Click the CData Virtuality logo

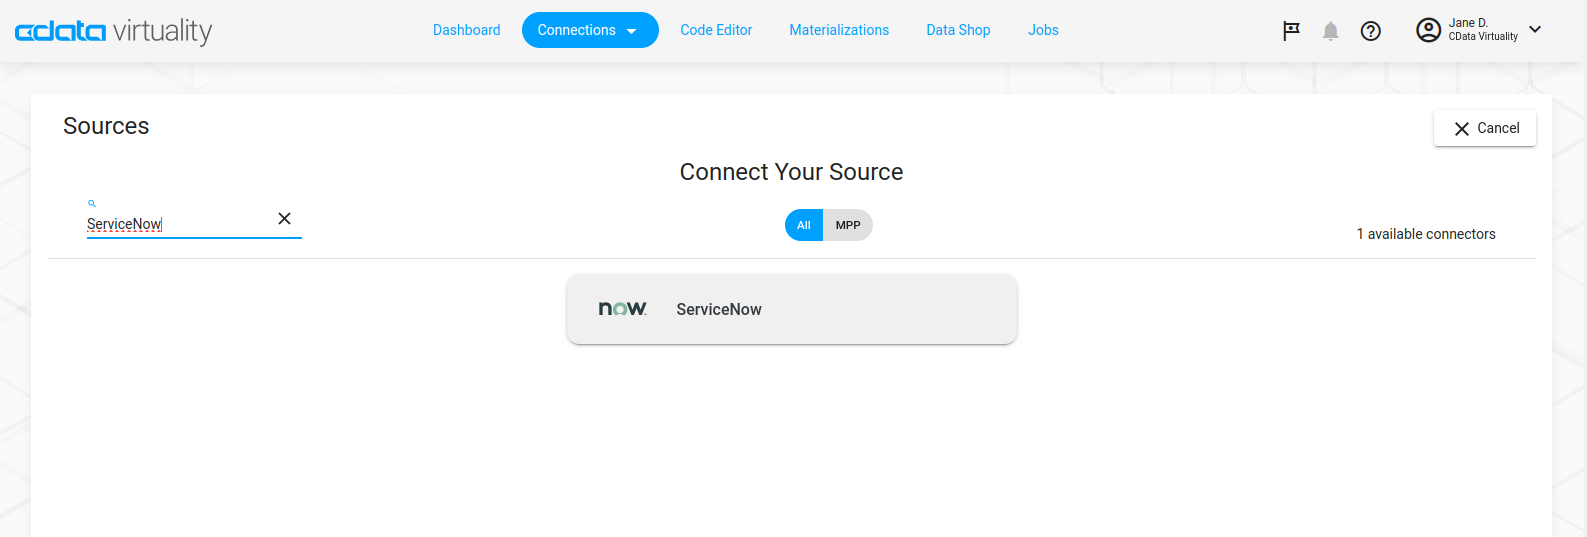pos(113,31)
